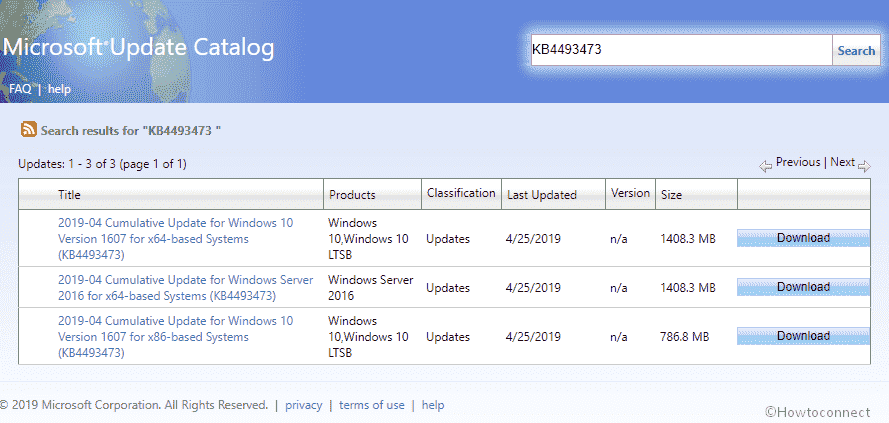Open Windows Server 2016 x64 update link

[x=185, y=287]
